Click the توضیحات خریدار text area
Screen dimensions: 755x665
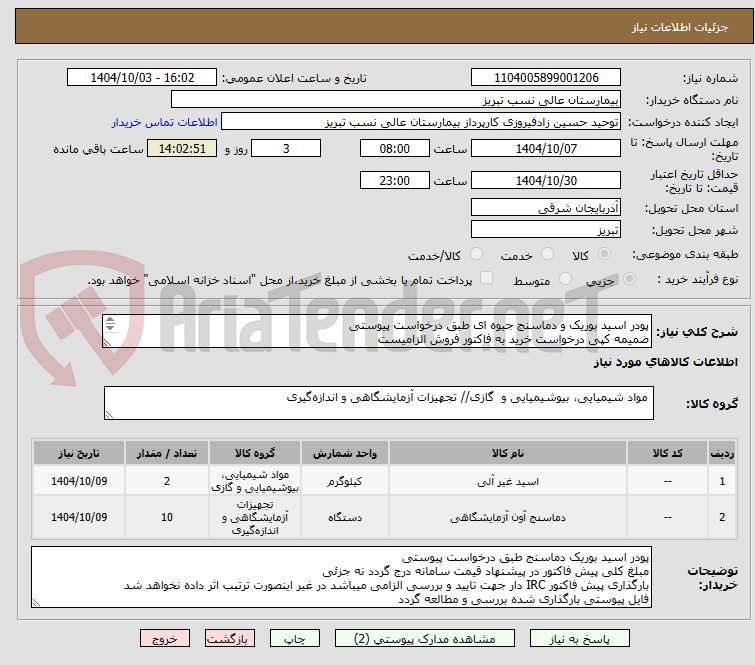coord(341,577)
